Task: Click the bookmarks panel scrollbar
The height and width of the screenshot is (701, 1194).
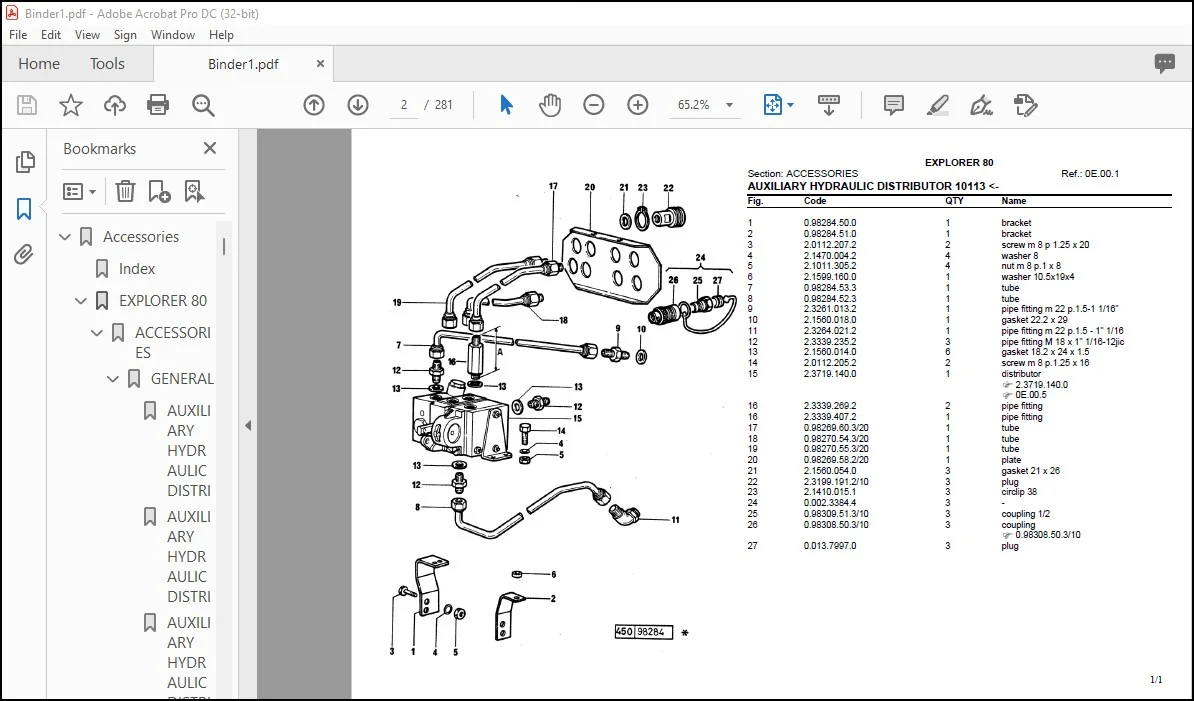Action: 224,247
